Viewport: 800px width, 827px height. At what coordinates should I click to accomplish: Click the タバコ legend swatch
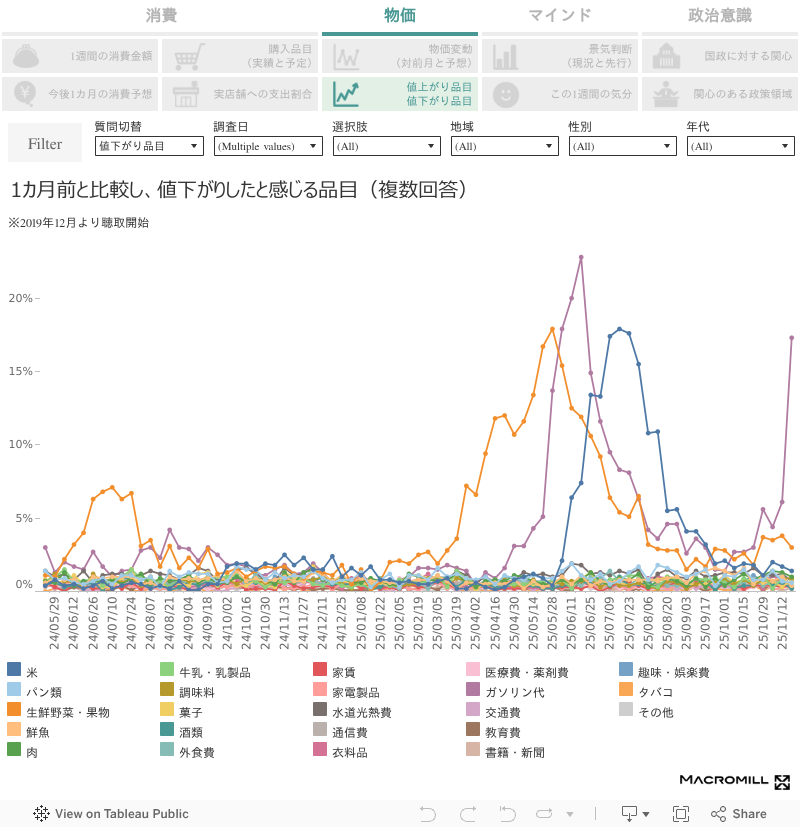[626, 689]
